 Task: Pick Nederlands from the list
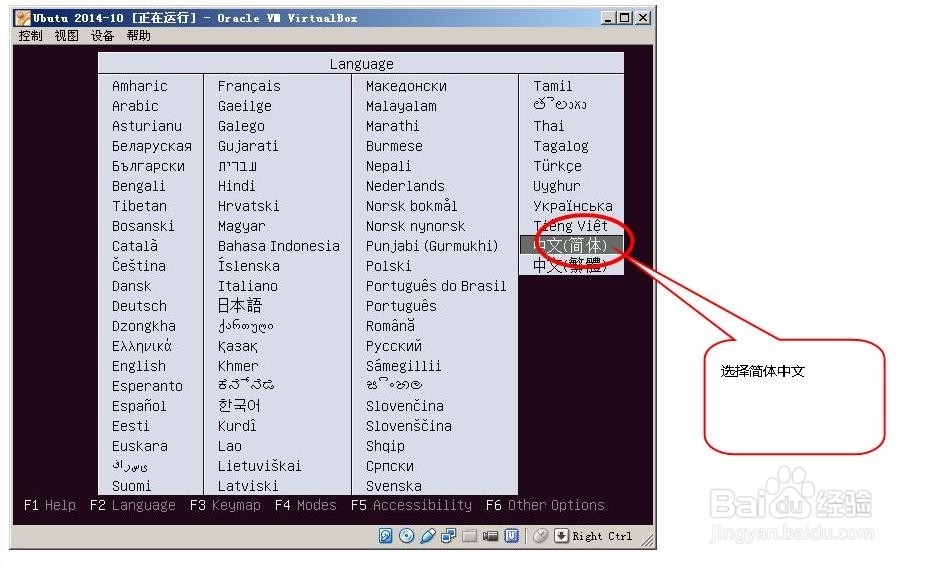(x=405, y=186)
